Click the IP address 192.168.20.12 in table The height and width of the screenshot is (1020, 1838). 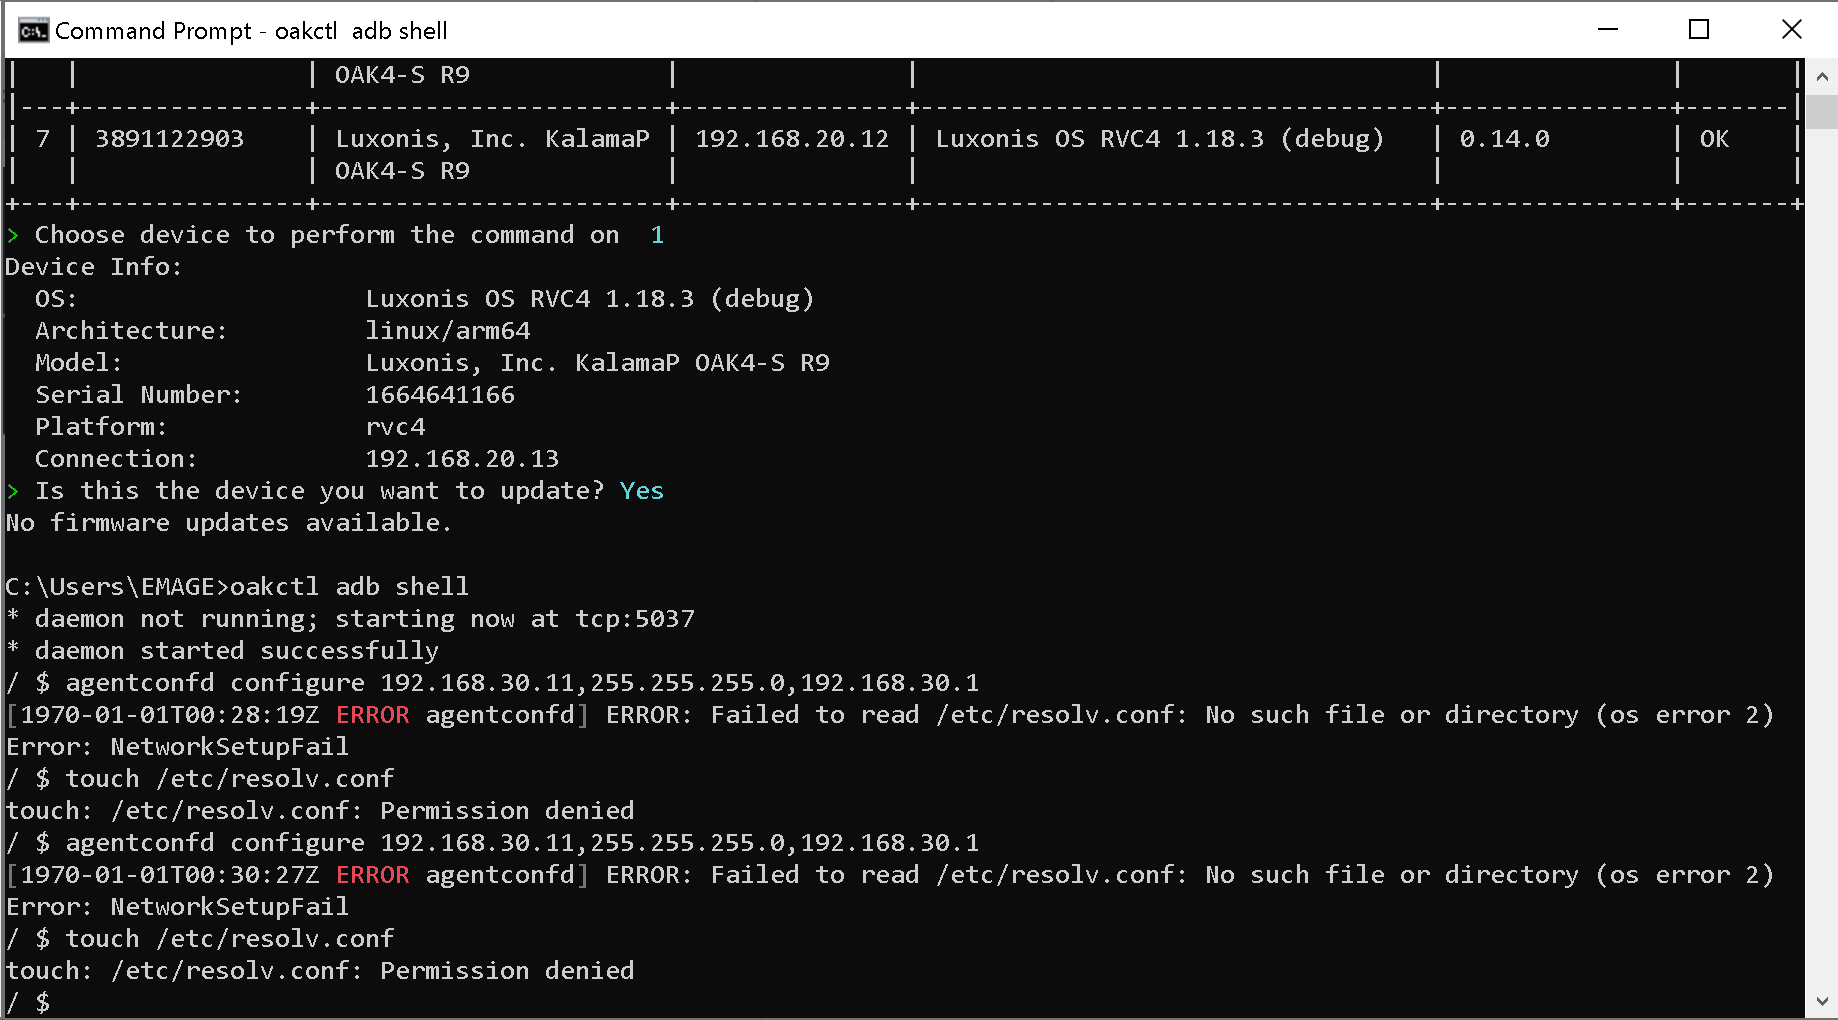point(791,139)
